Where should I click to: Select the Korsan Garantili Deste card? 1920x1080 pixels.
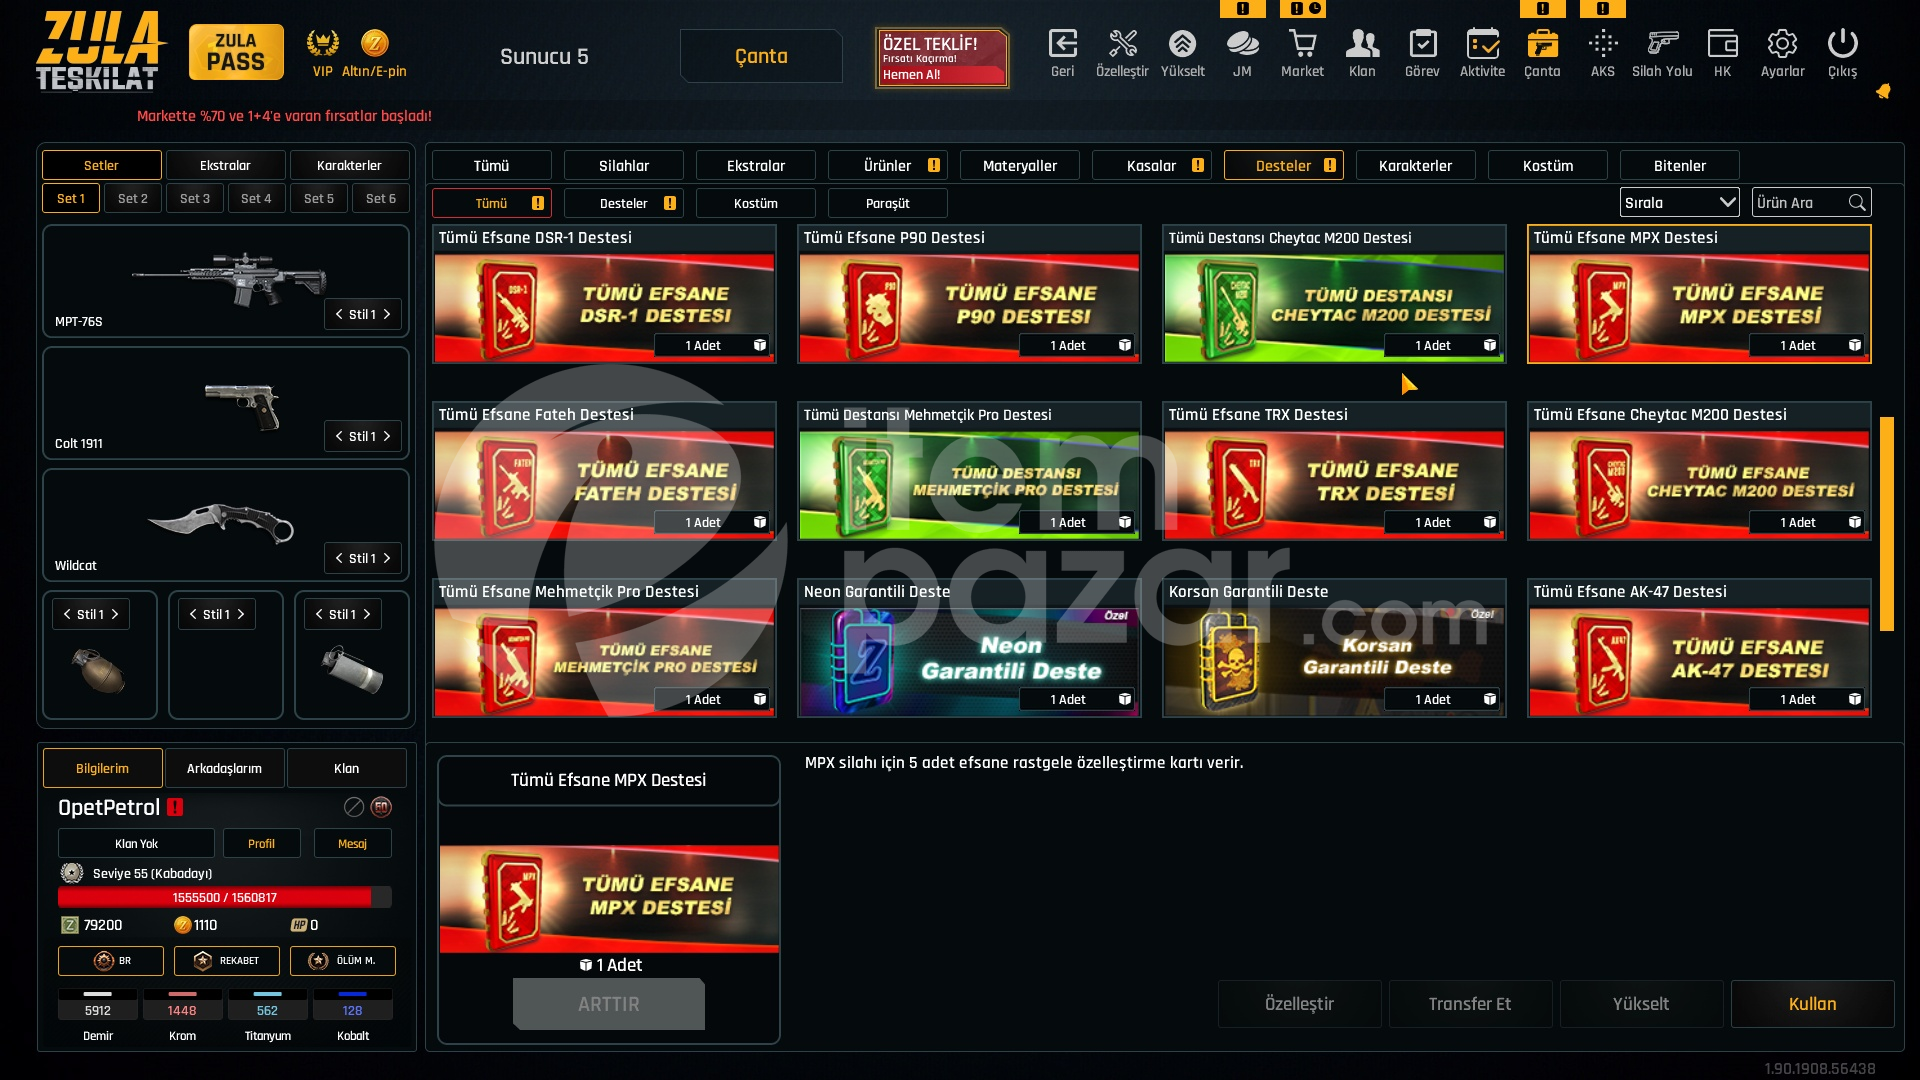(1334, 648)
